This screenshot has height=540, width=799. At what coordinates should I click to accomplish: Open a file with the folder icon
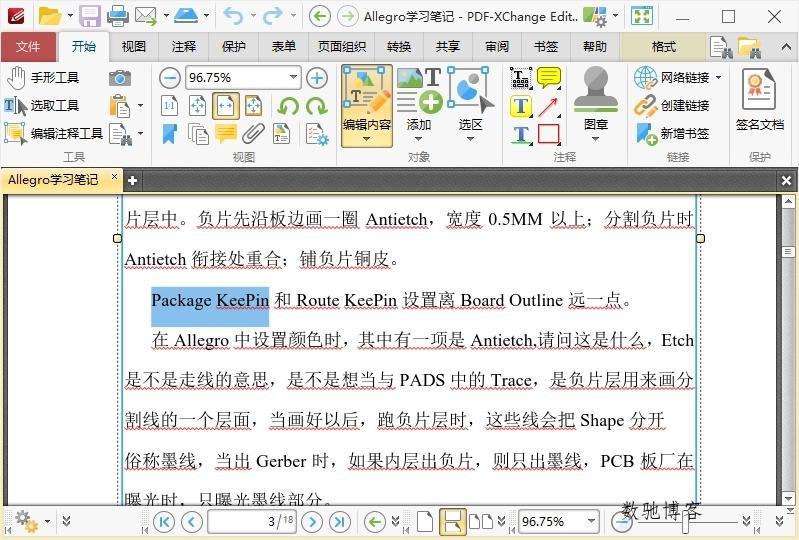pos(50,16)
